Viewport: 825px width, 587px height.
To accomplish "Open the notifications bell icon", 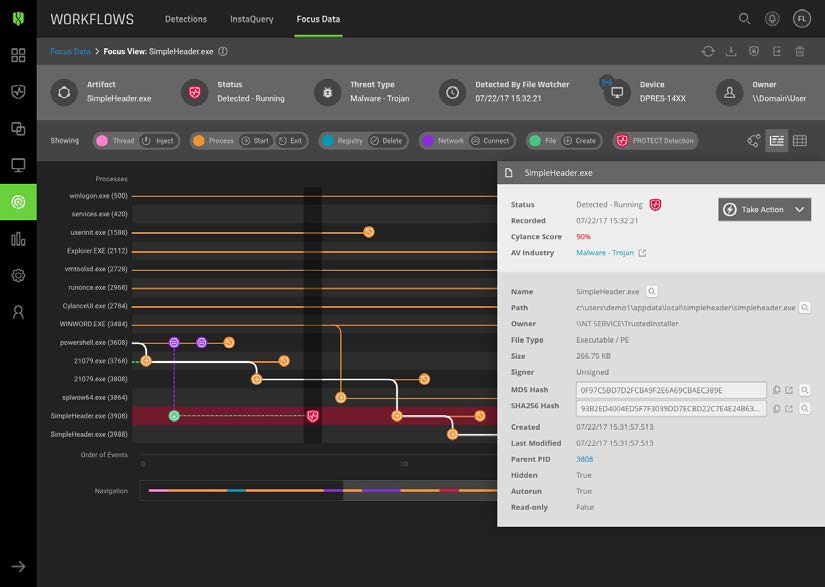I will (772, 19).
